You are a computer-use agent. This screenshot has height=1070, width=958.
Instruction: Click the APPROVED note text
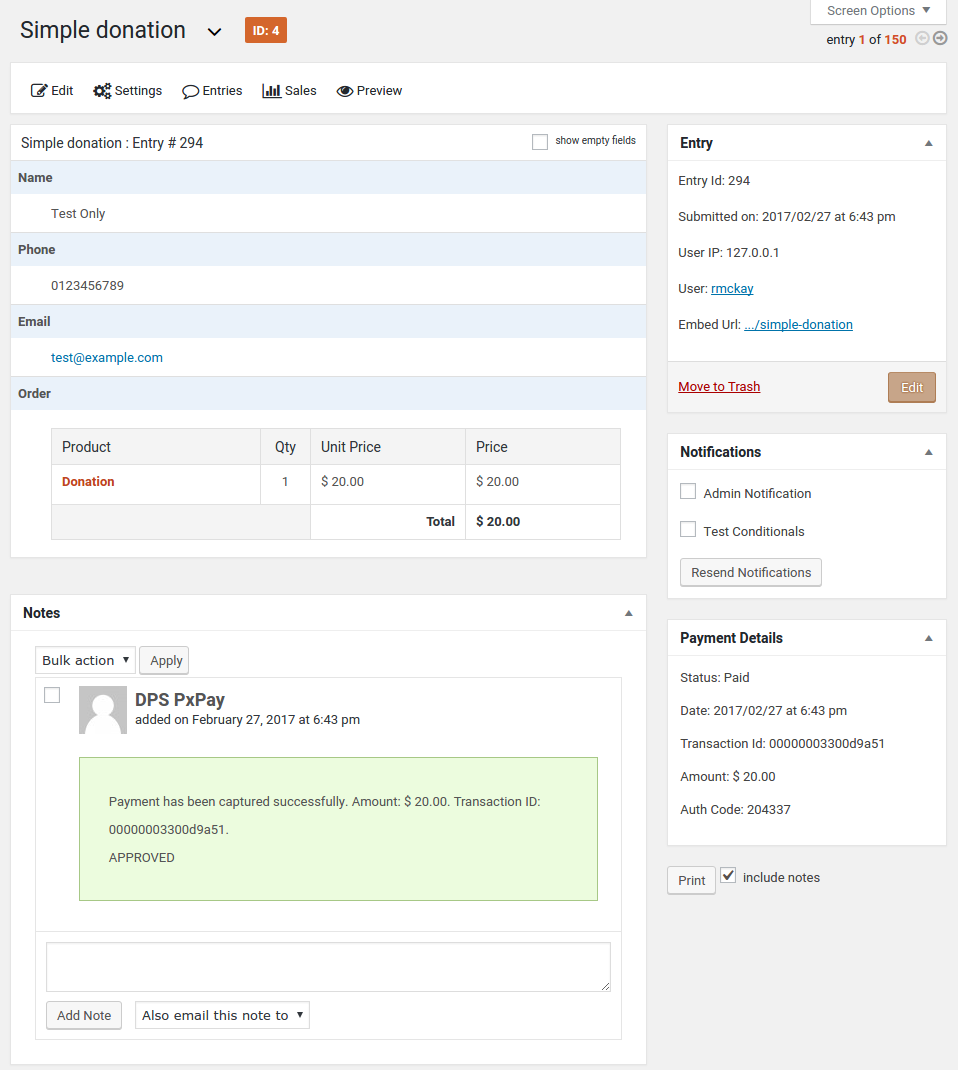click(x=142, y=858)
